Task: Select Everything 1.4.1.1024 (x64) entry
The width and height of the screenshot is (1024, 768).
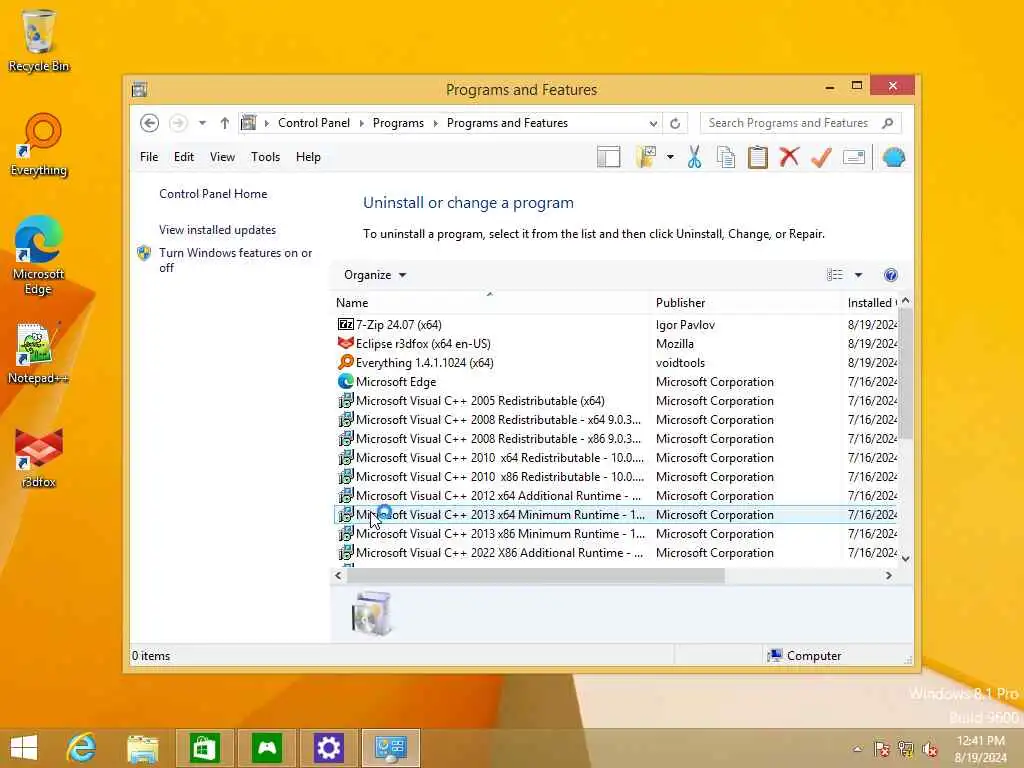Action: click(616, 362)
